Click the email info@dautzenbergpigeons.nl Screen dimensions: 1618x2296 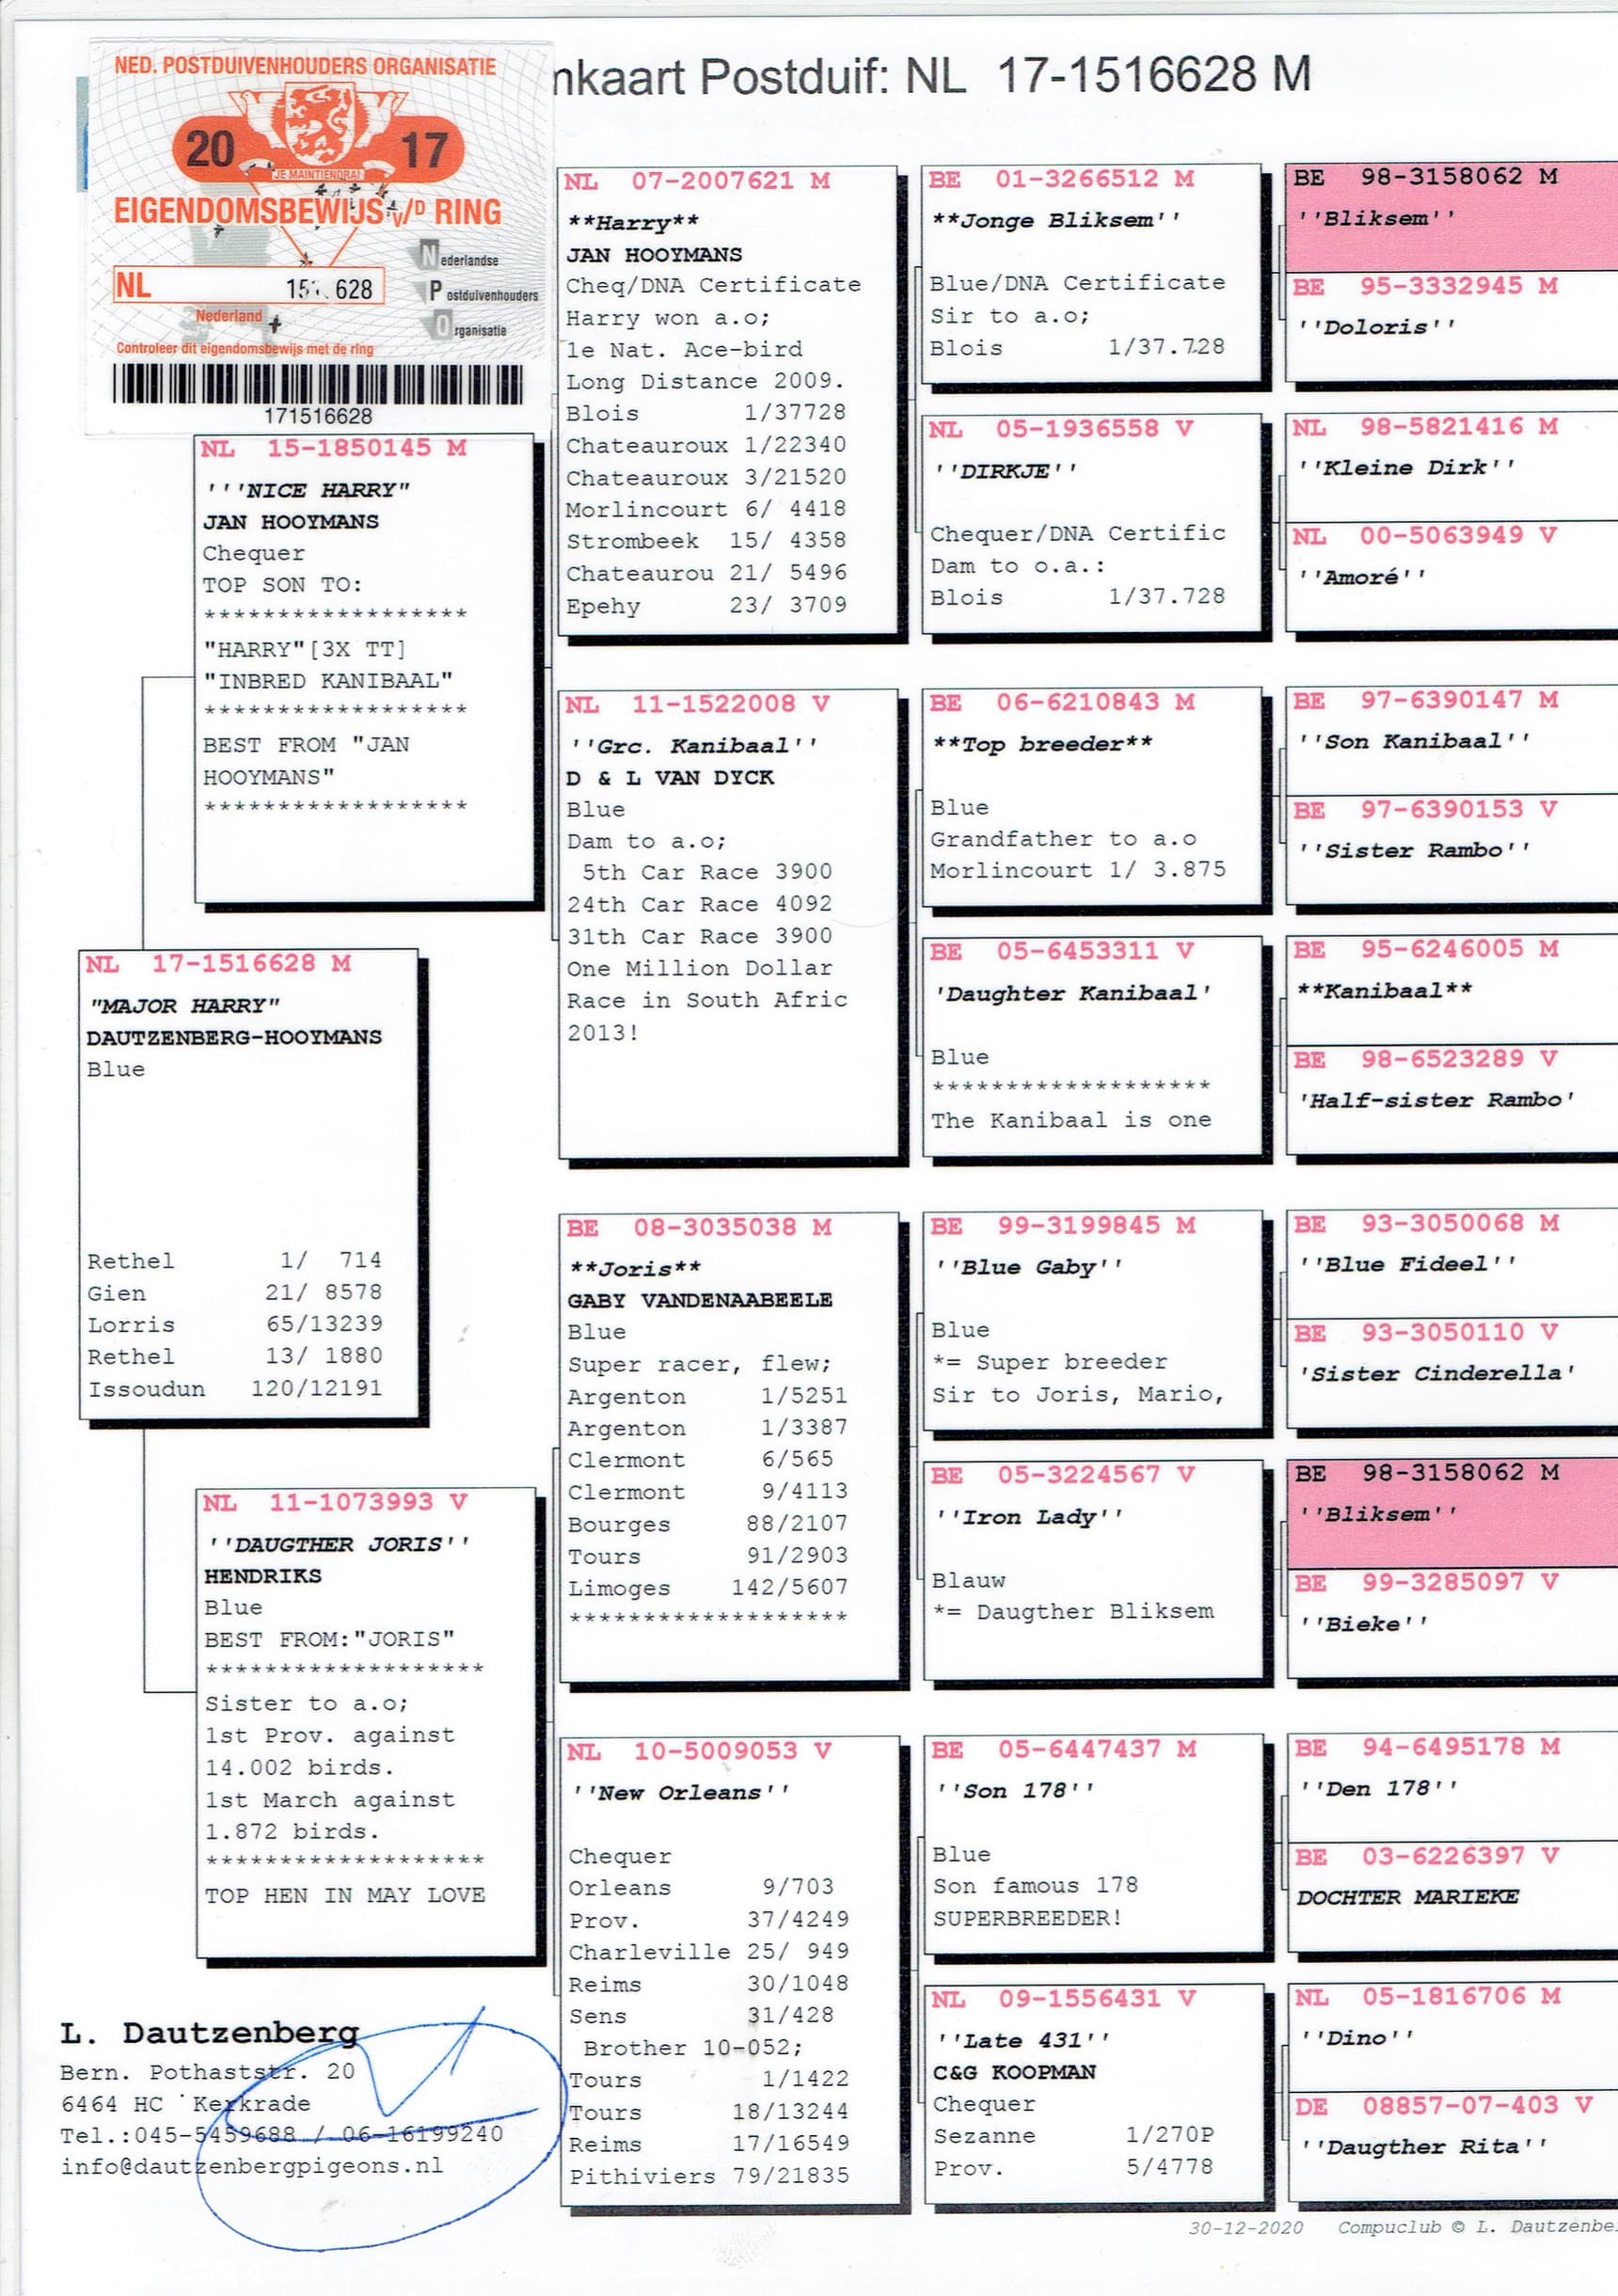[251, 2166]
